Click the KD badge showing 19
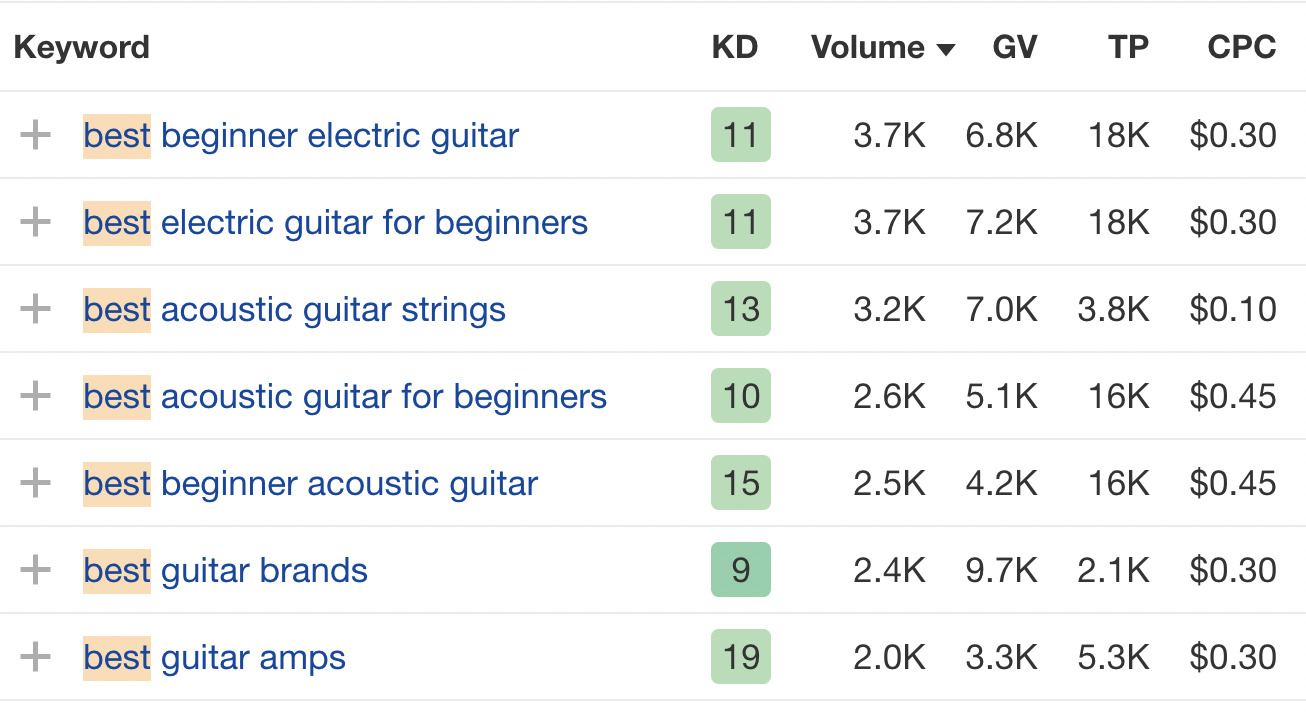1306x712 pixels. pos(740,657)
